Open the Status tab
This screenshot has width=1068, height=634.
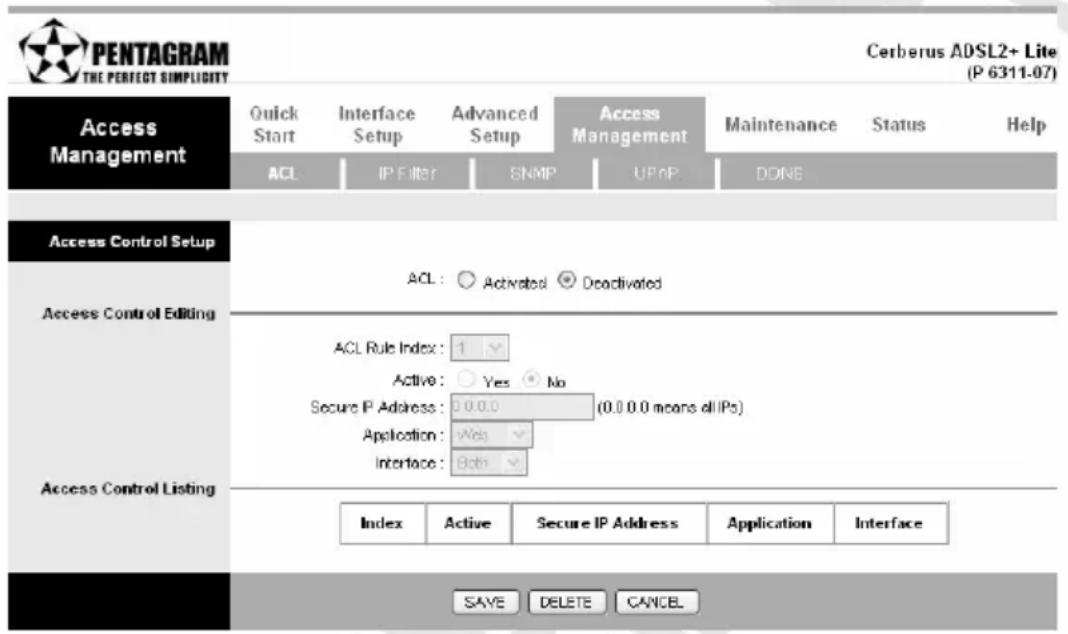[x=898, y=125]
